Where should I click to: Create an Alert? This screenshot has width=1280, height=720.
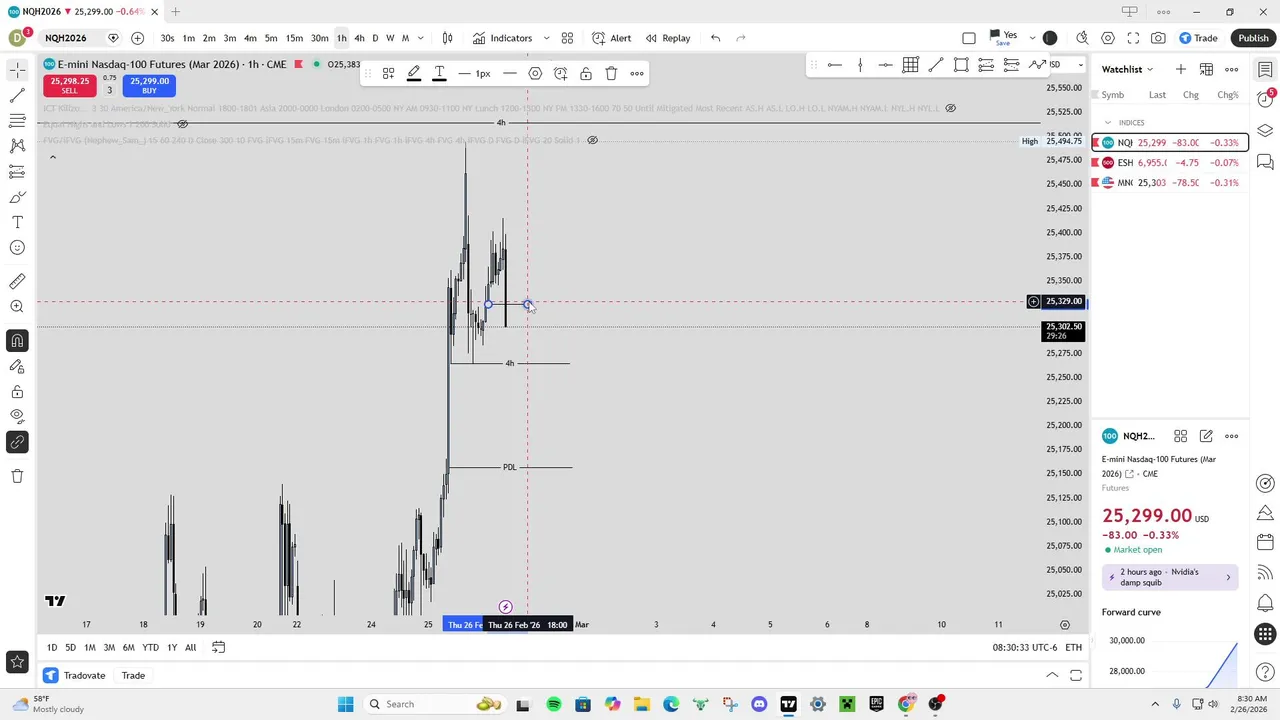click(611, 38)
